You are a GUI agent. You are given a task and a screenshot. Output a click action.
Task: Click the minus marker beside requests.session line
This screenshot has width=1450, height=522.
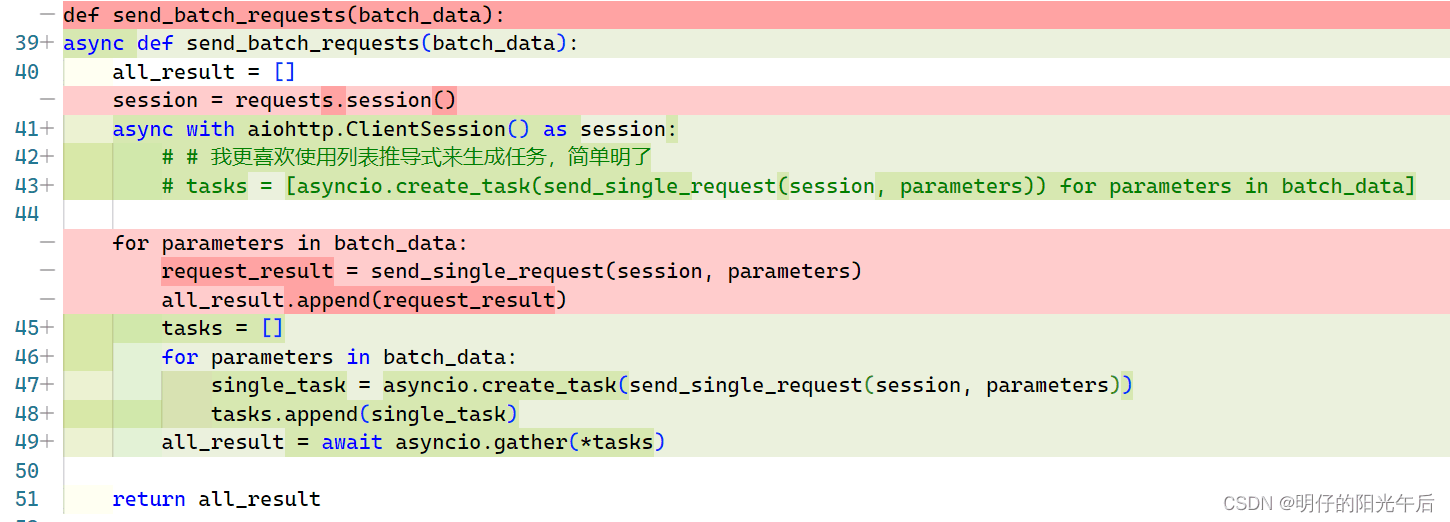(47, 100)
